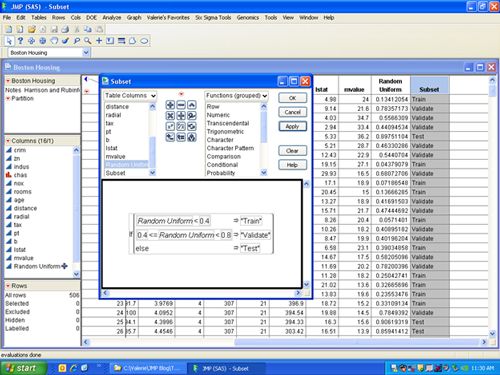500x375 pixels.
Task: Open the Table Columns dropdown
Action: coord(130,96)
